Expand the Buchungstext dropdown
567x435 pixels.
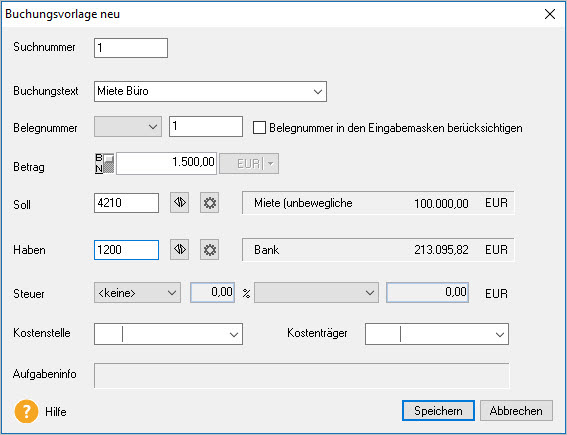[318, 91]
